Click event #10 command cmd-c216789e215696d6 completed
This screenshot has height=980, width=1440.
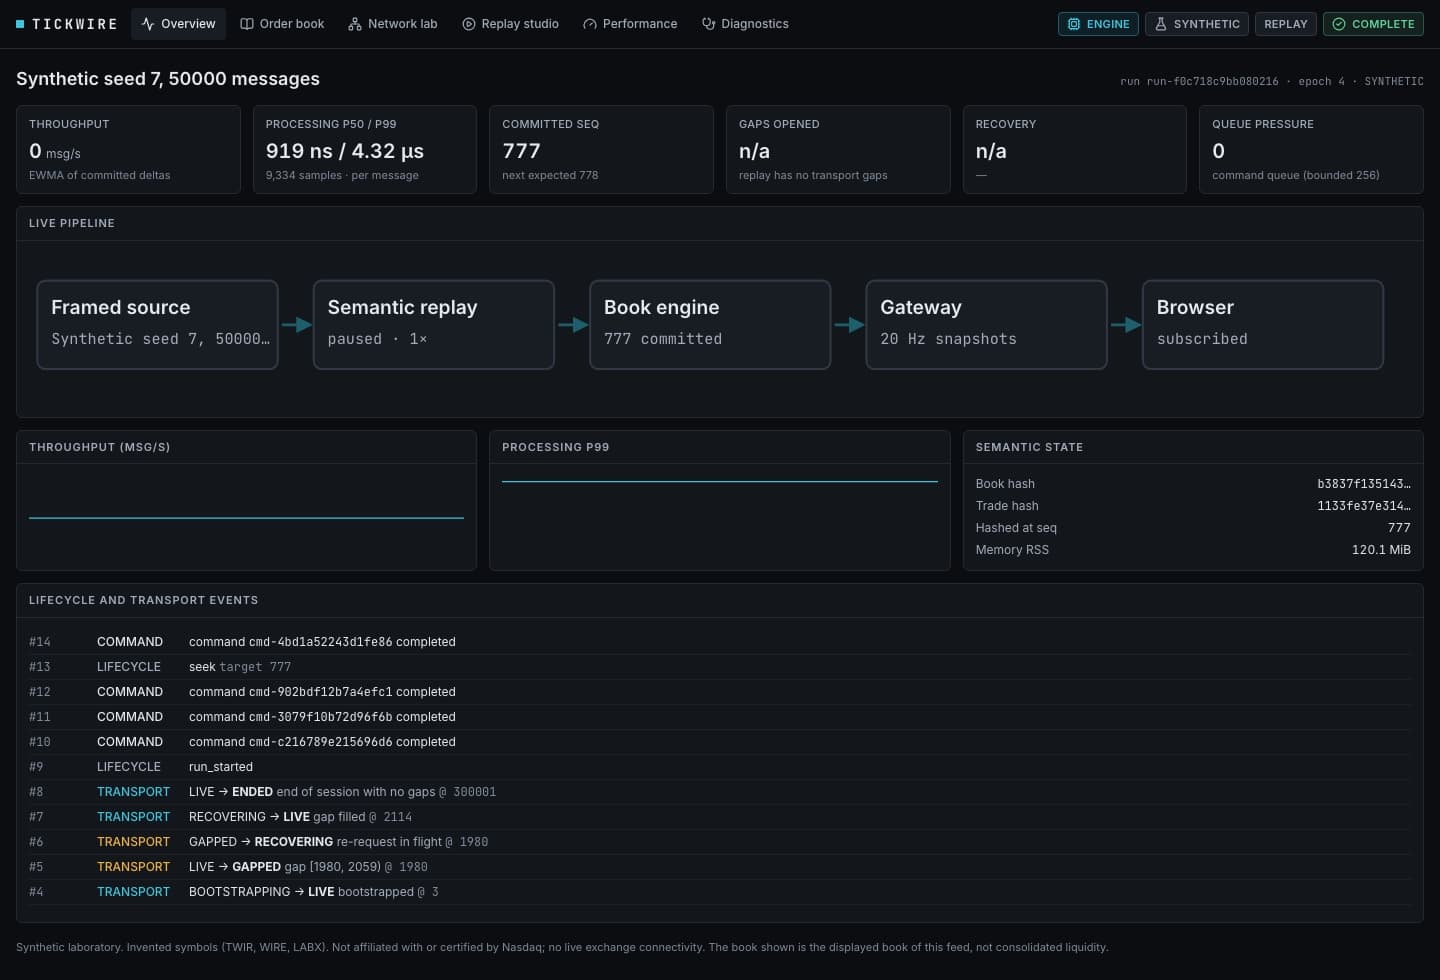point(719,742)
